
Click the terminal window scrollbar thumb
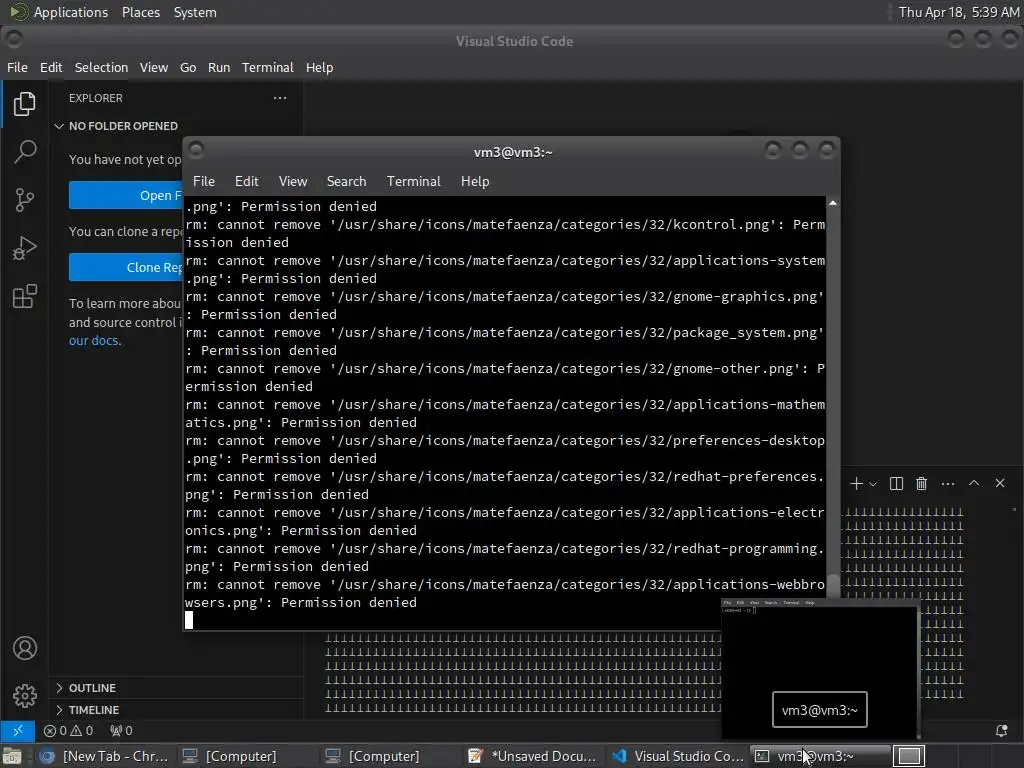pos(833,586)
